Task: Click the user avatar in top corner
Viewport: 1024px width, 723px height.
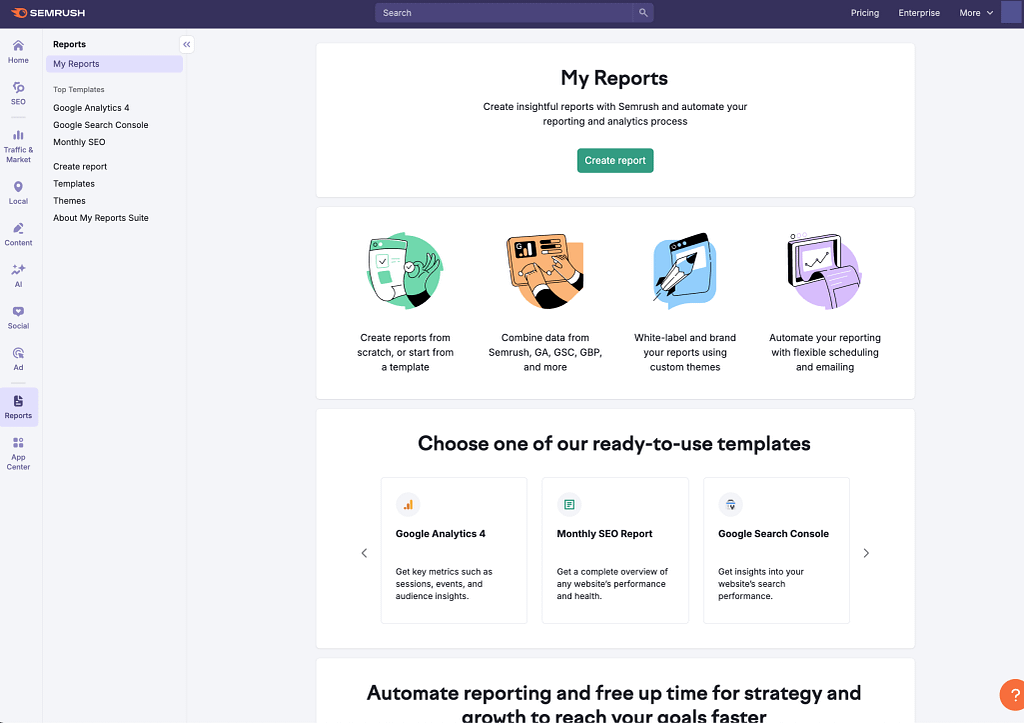Action: tap(1012, 12)
